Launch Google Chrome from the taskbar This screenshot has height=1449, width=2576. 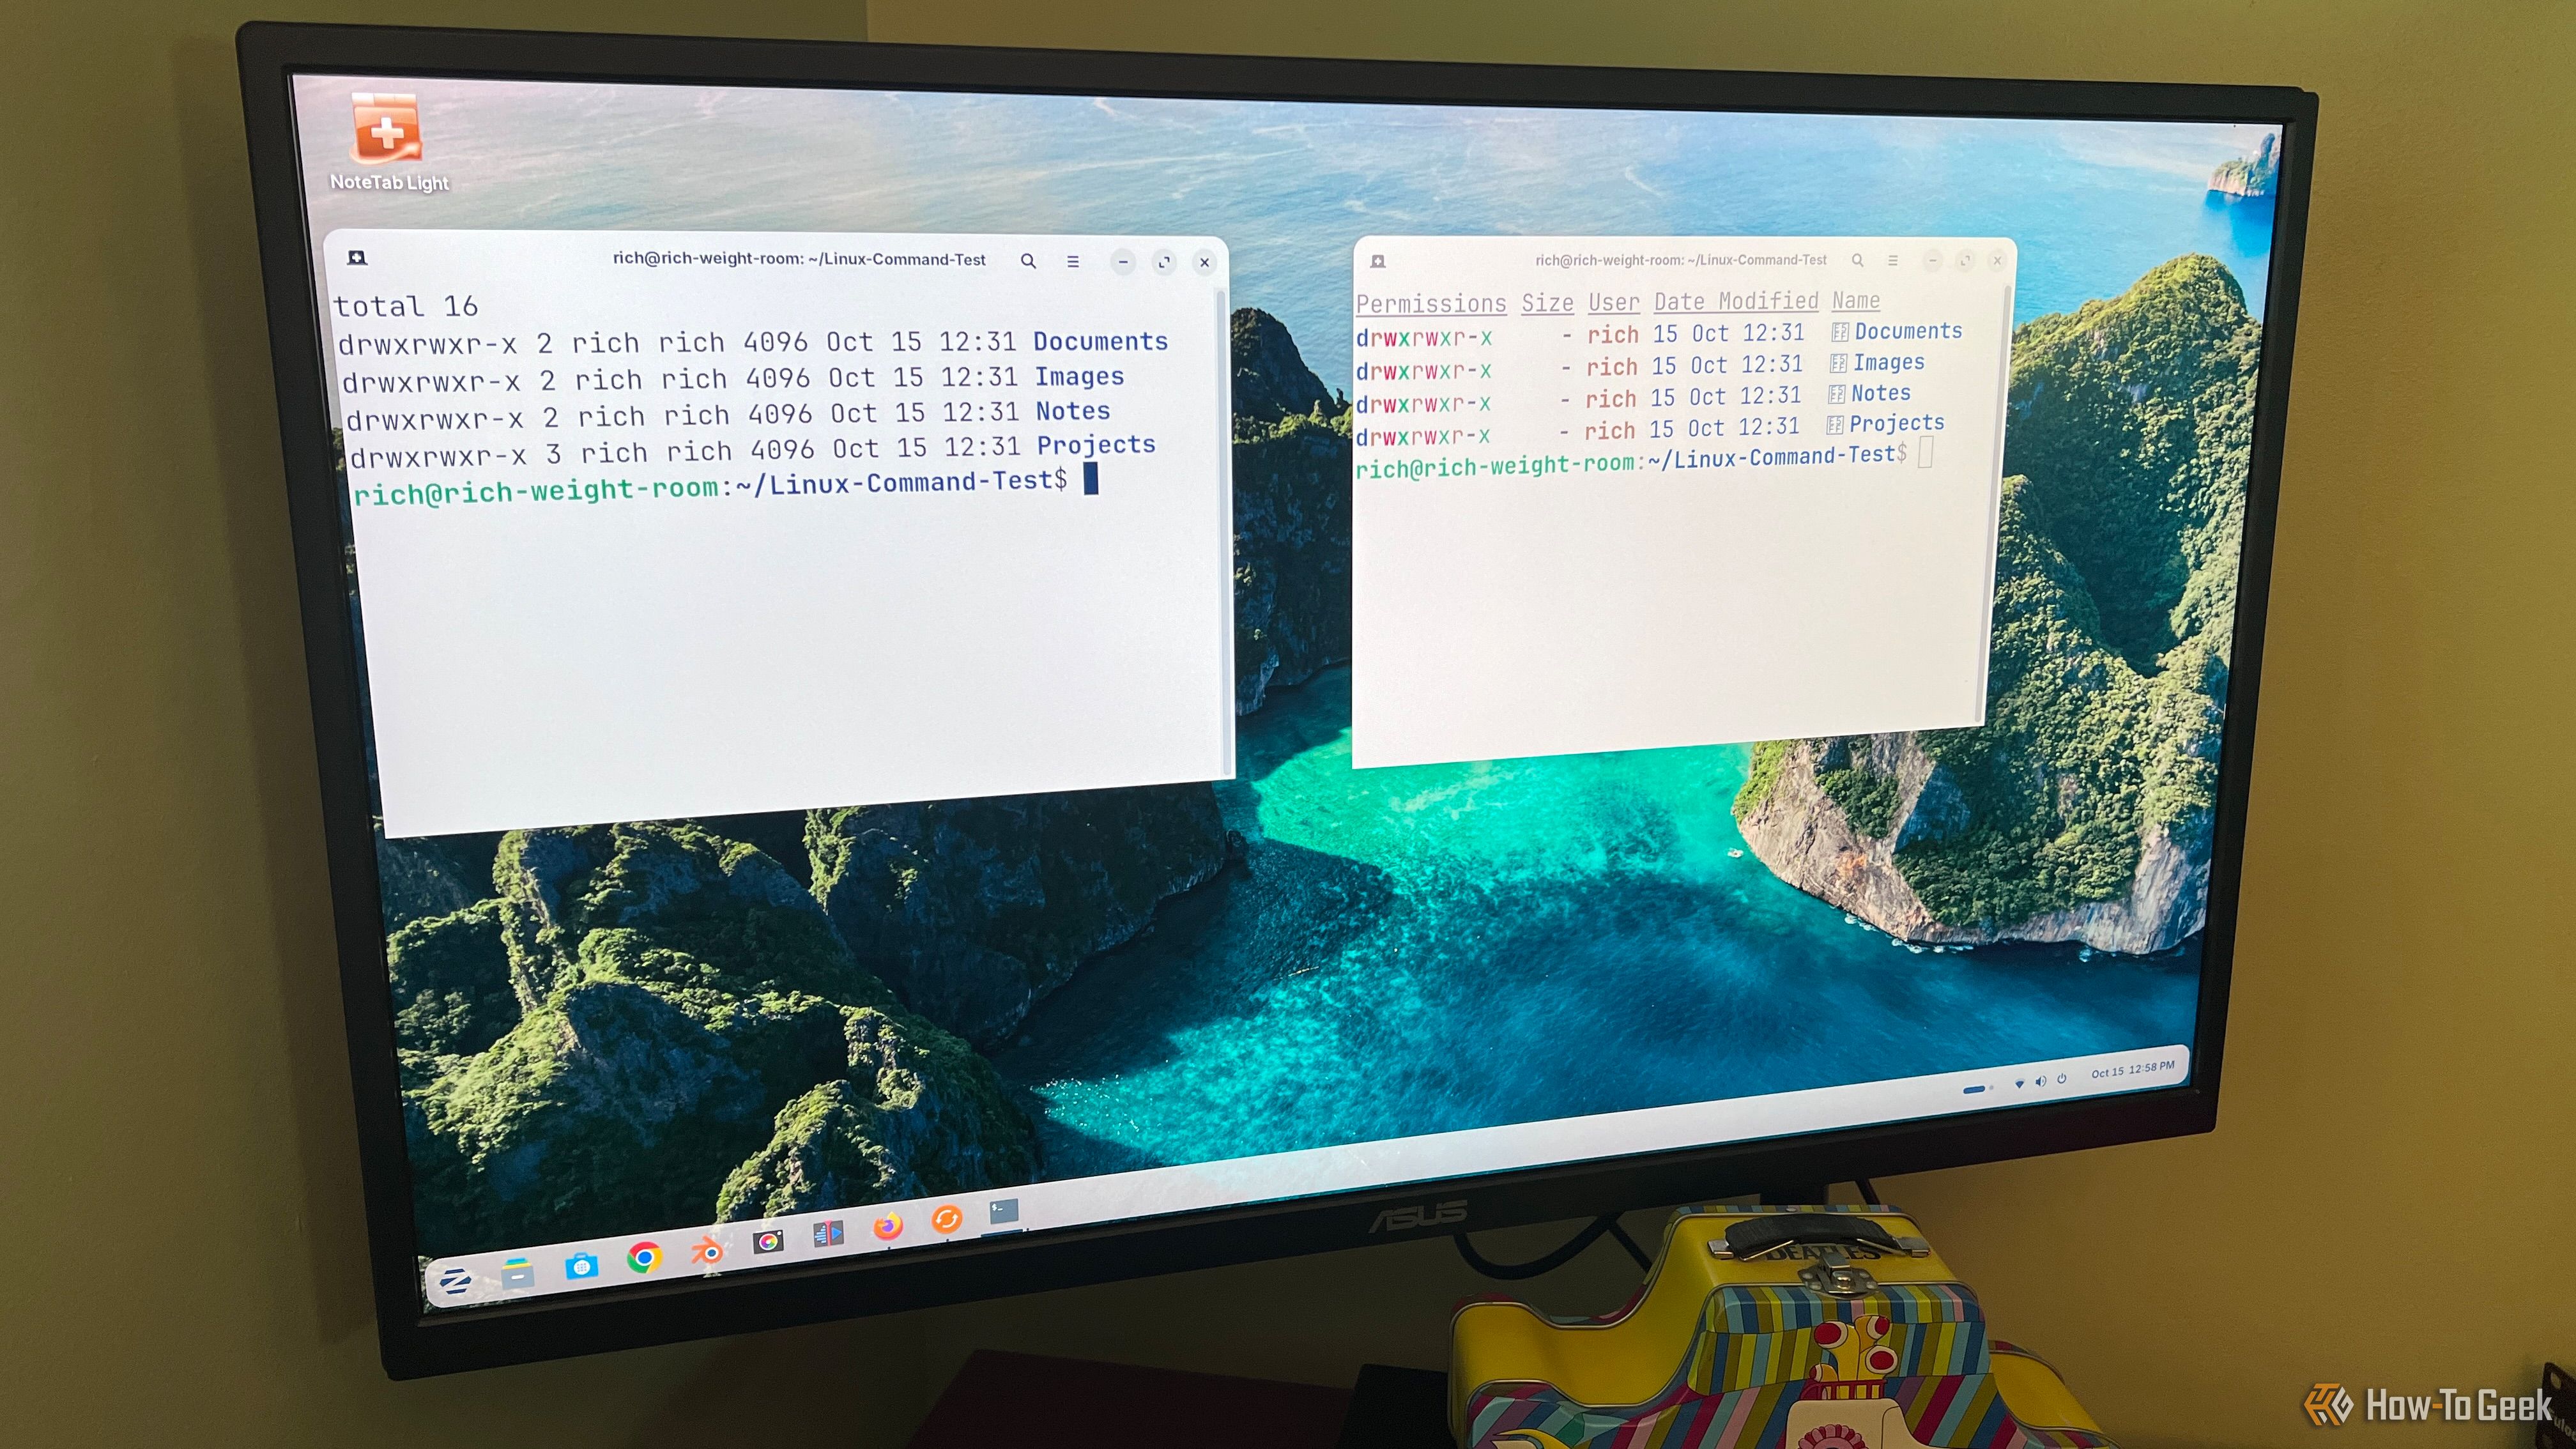pos(644,1257)
